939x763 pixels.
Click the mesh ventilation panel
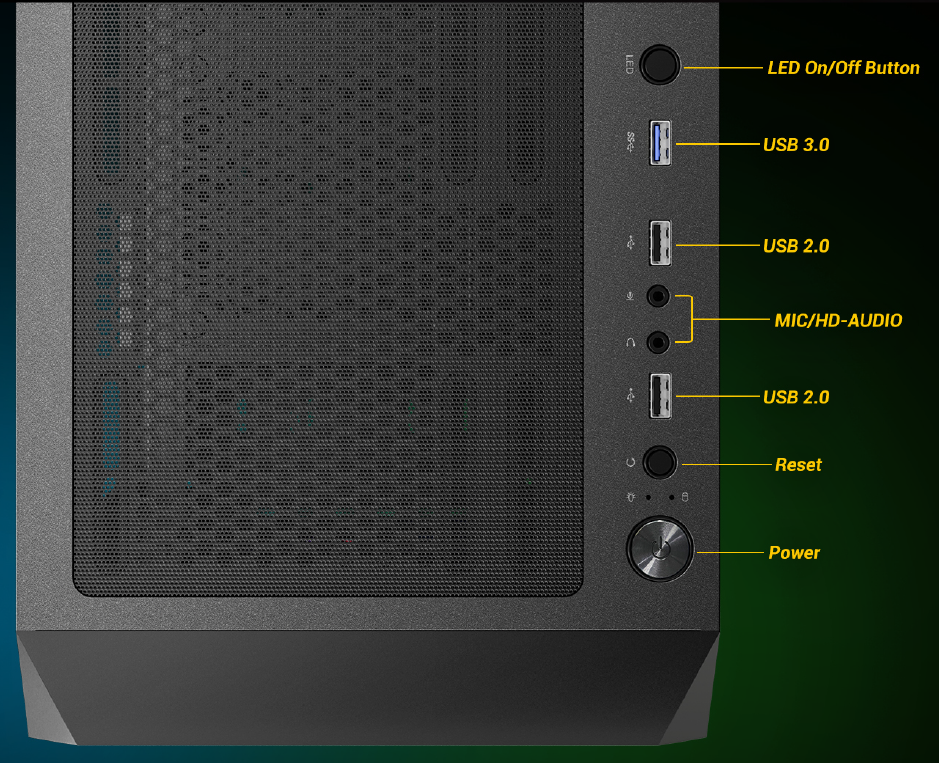(x=328, y=300)
